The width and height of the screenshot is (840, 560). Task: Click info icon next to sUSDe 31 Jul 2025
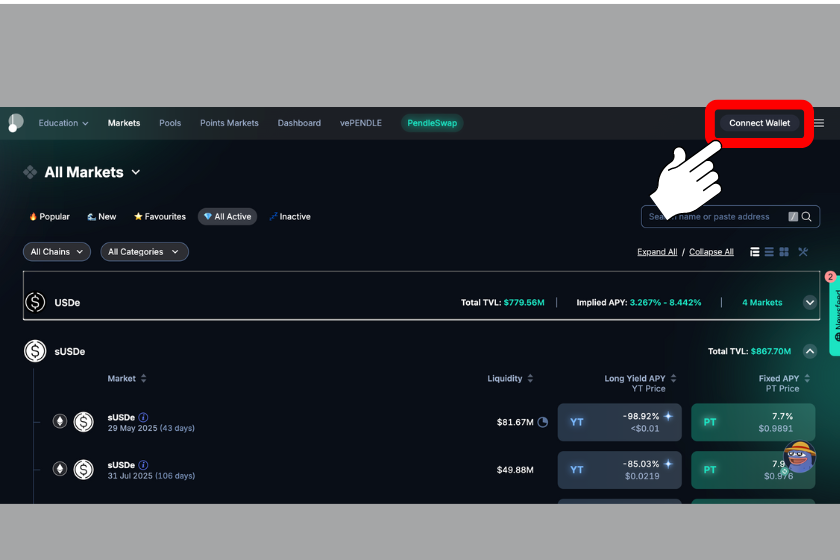point(143,465)
